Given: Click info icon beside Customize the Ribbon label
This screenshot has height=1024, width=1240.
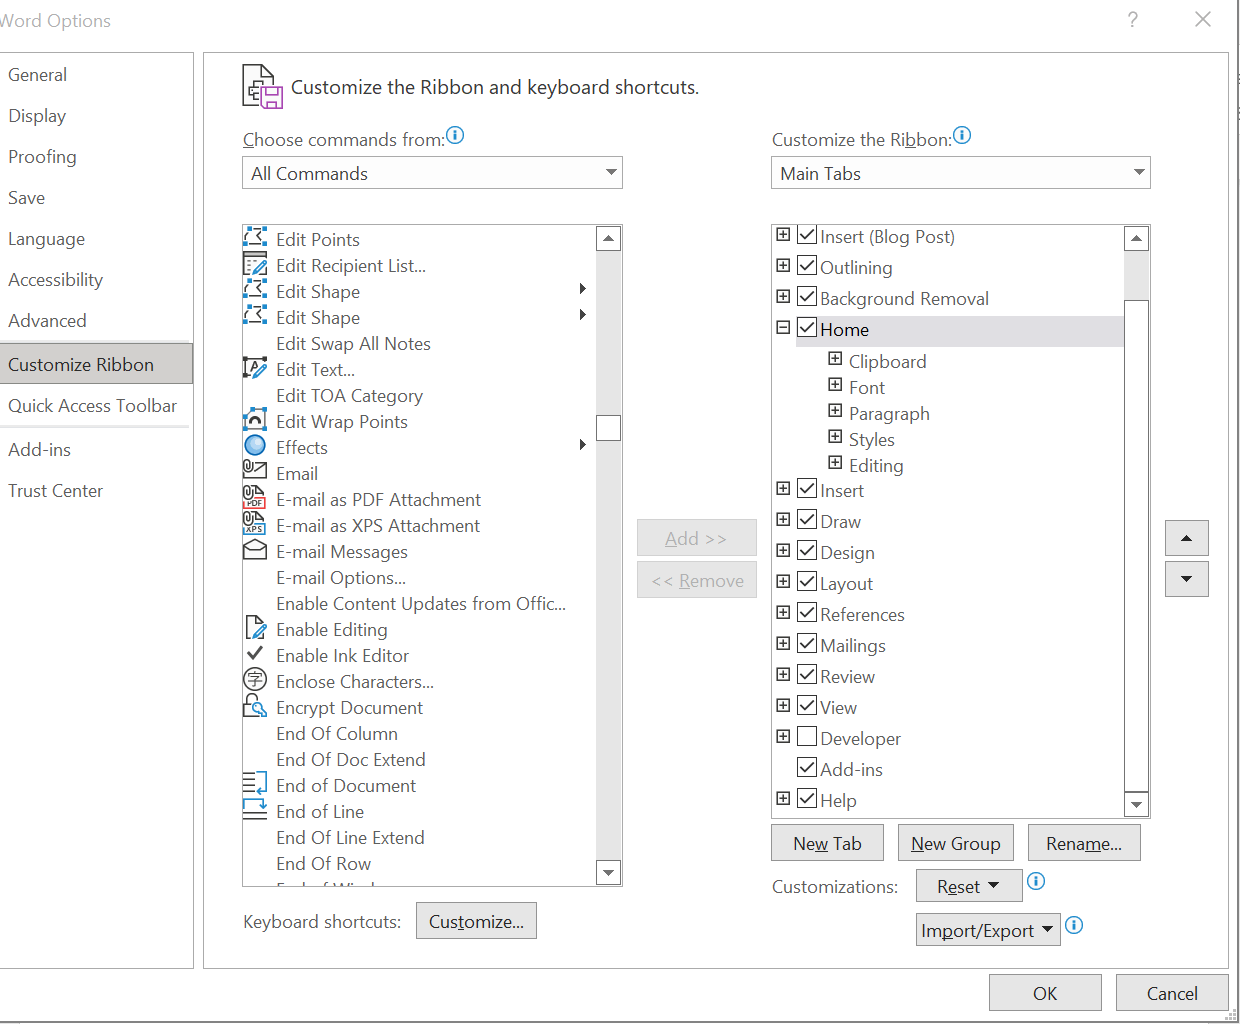Looking at the screenshot, I should [x=962, y=135].
